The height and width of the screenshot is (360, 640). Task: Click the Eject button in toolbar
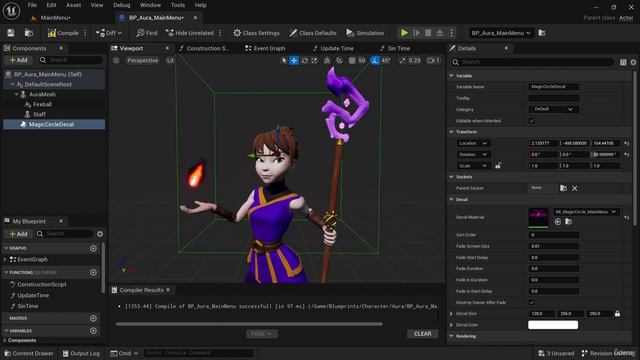pyautogui.click(x=440, y=33)
